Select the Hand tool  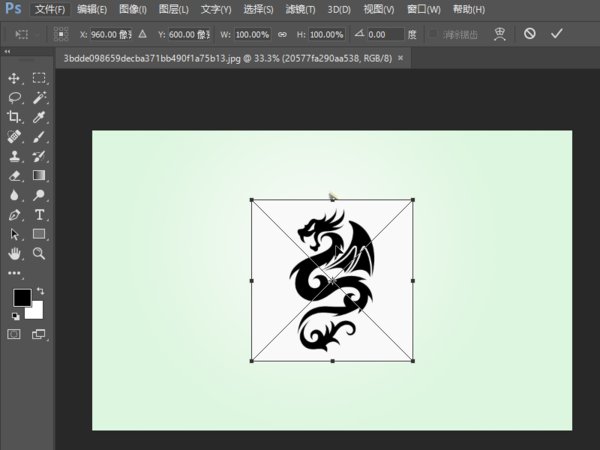tap(15, 253)
